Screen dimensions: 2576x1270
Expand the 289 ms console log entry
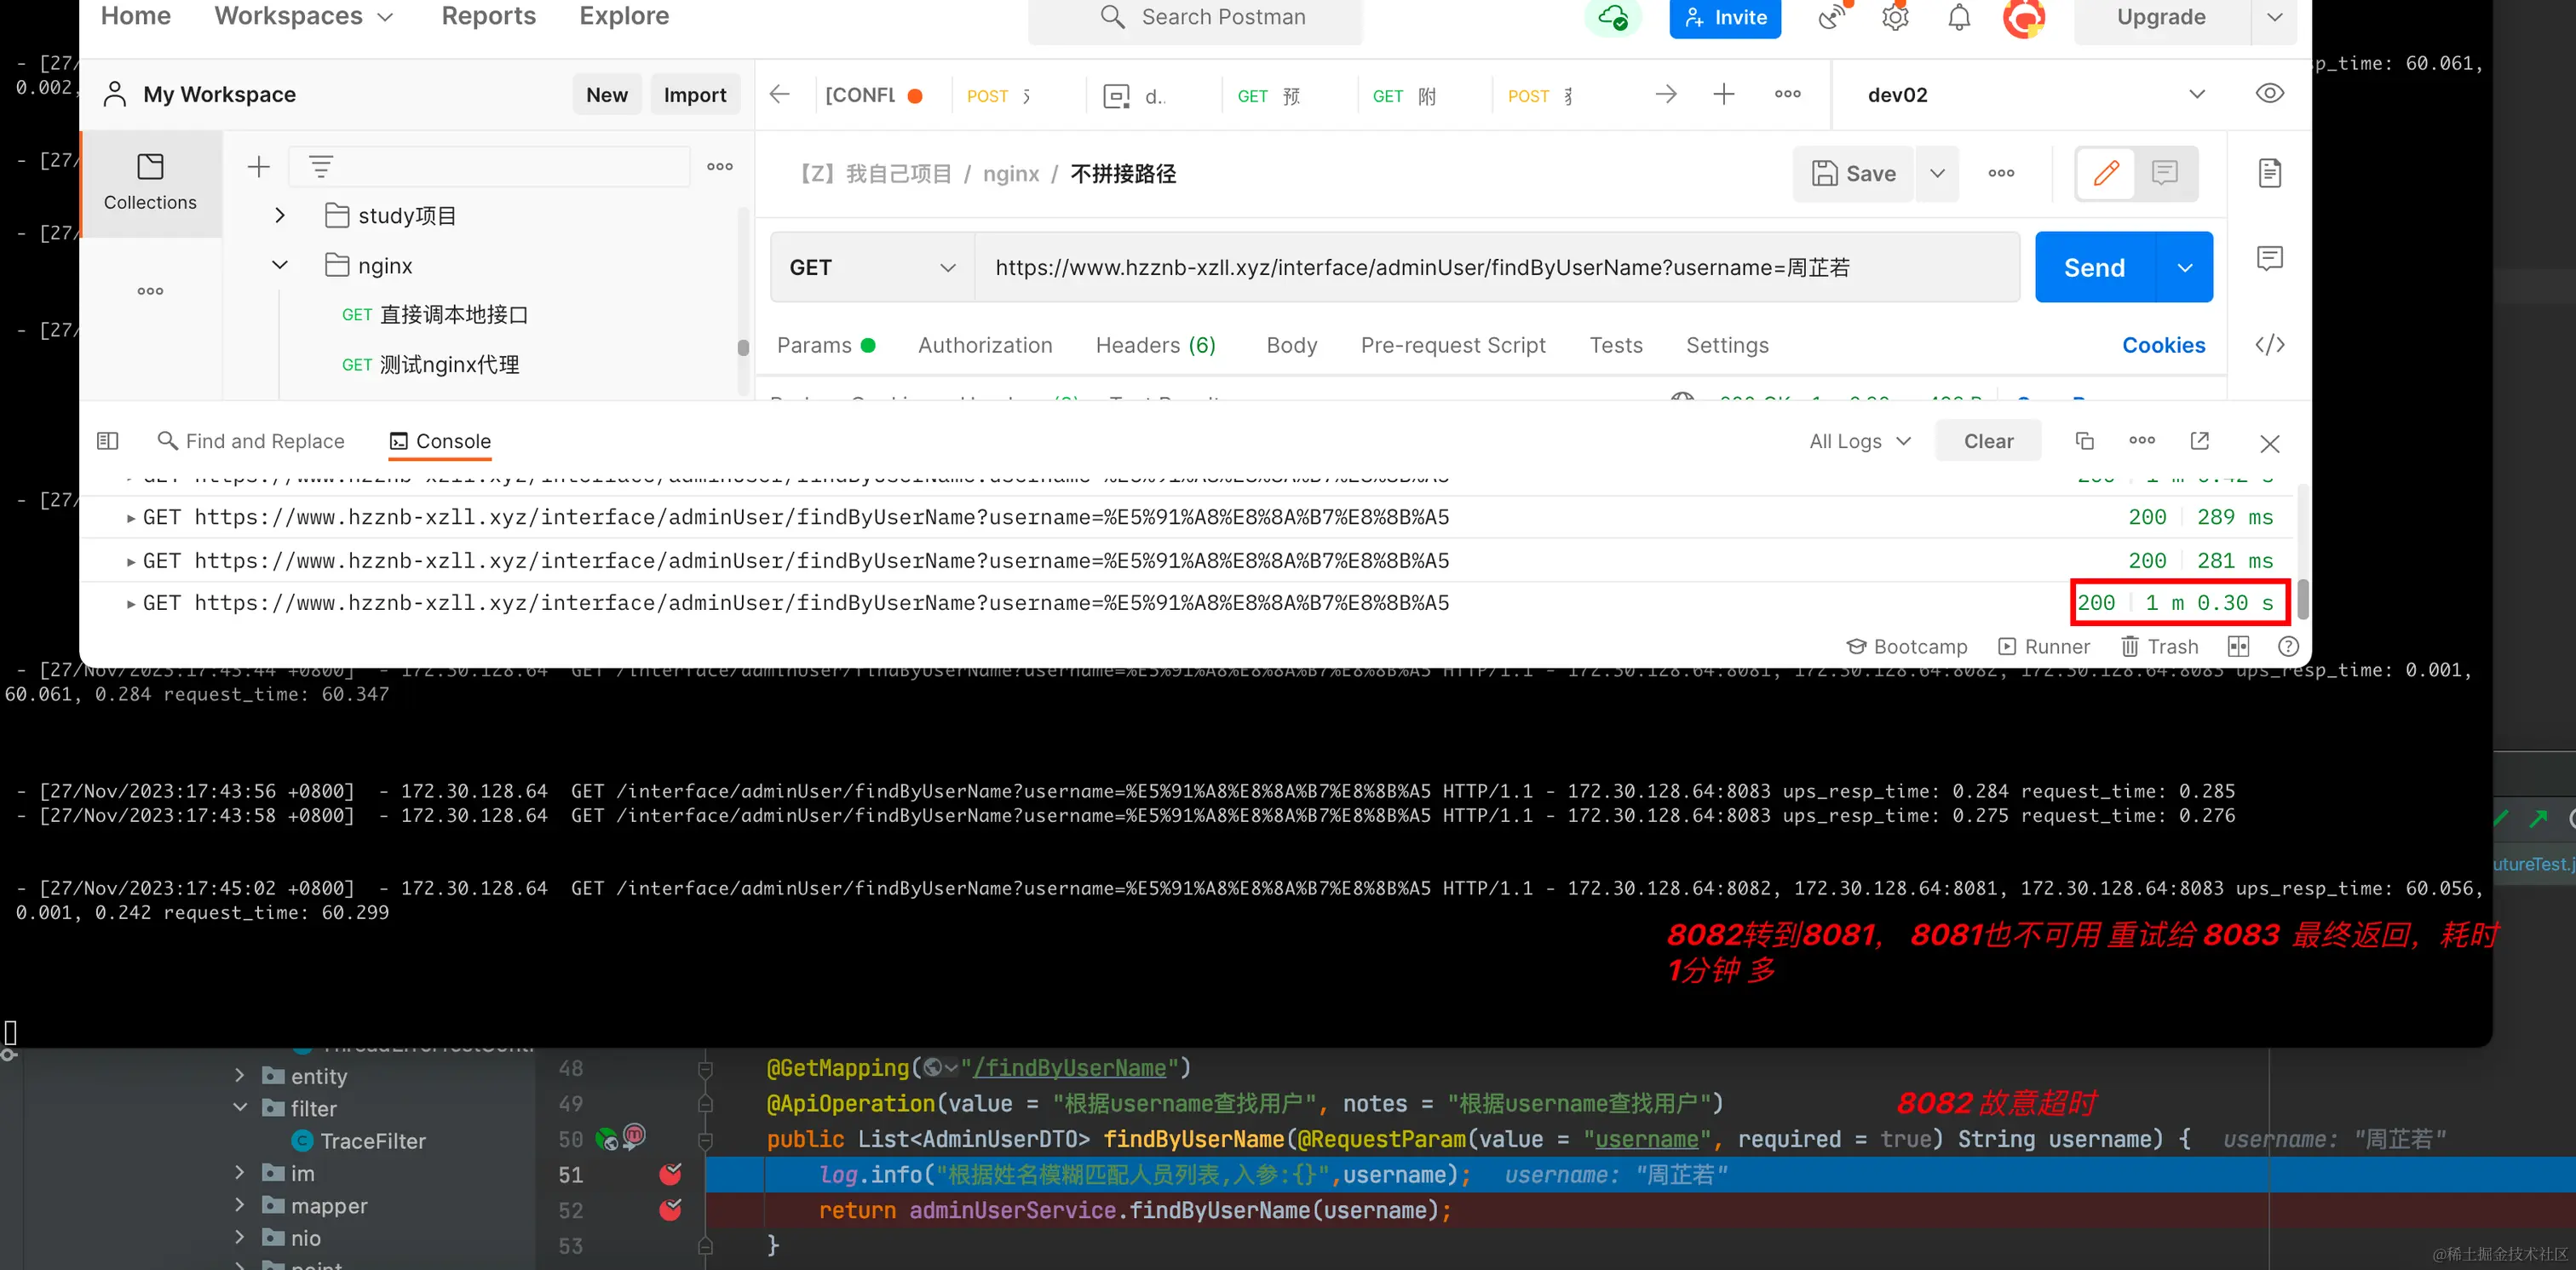click(x=131, y=518)
